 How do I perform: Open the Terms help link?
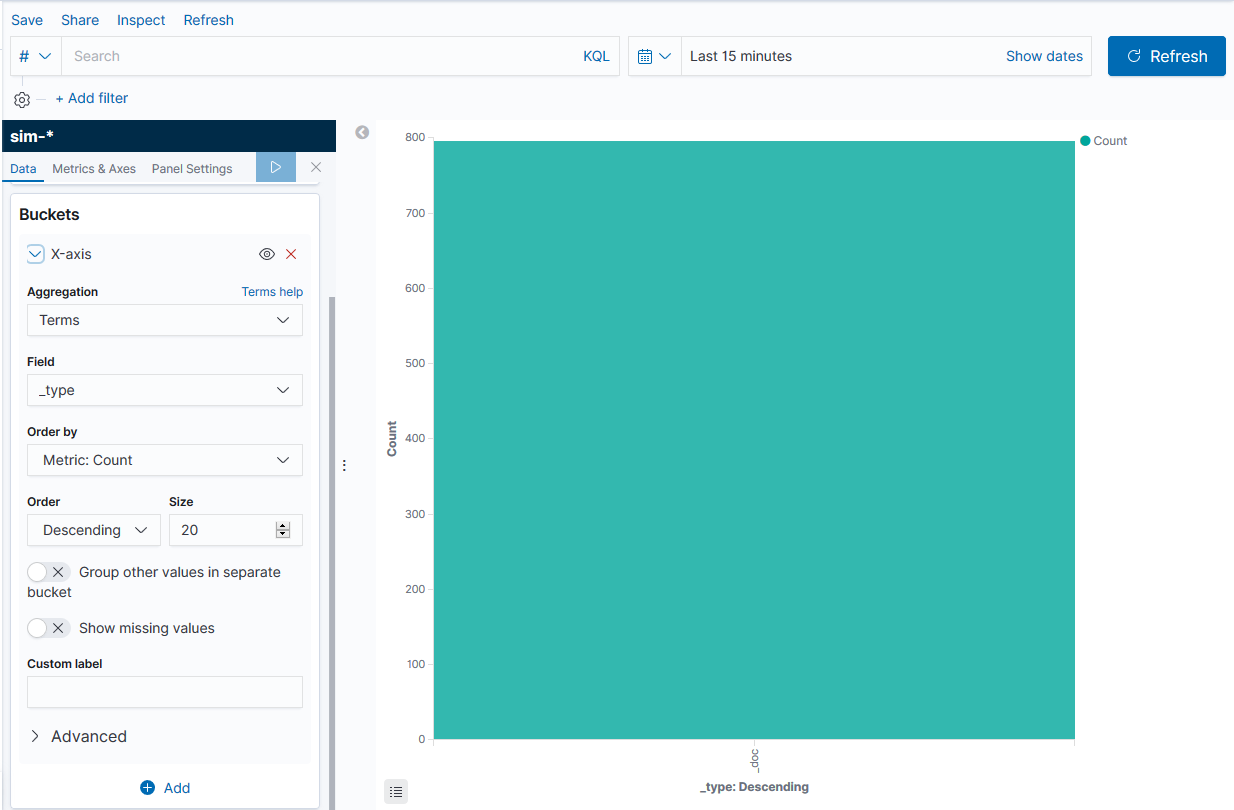pos(272,291)
